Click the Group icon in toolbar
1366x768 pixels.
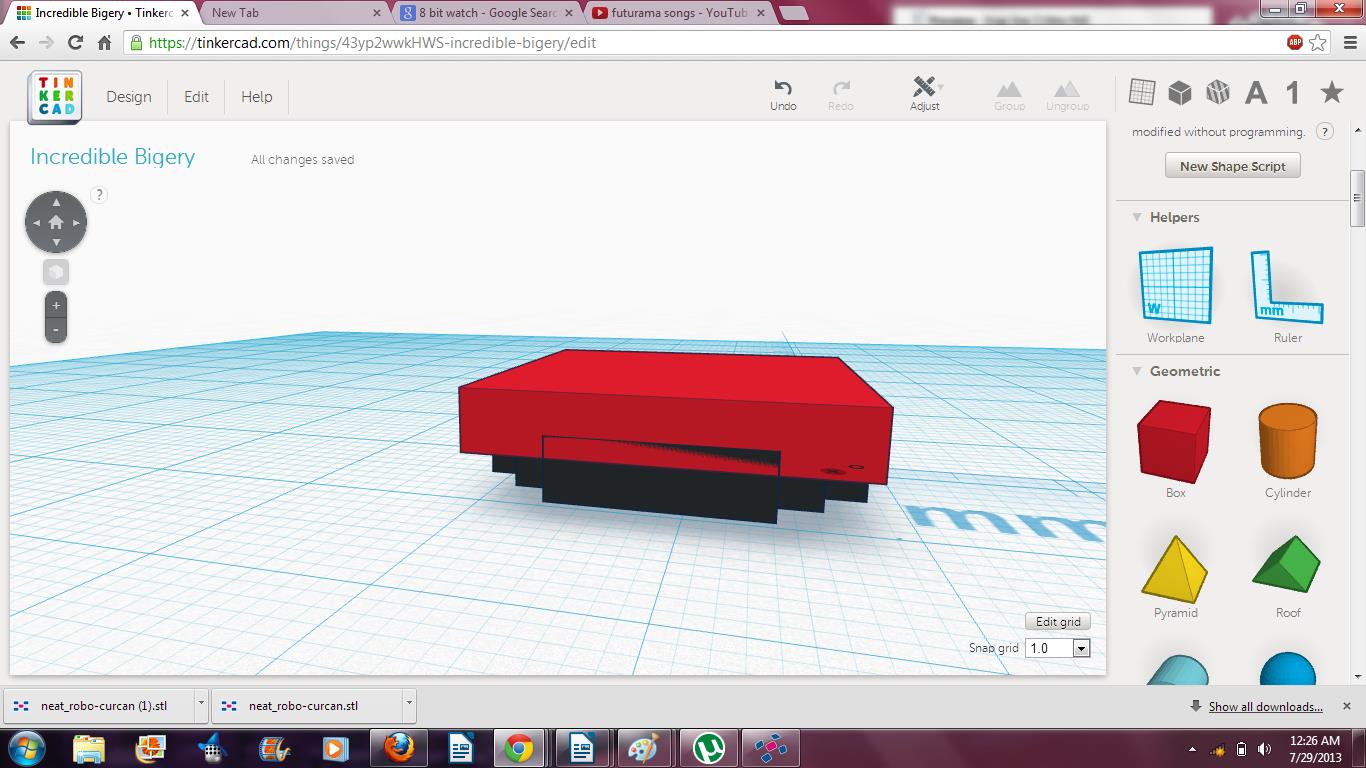point(1009,95)
